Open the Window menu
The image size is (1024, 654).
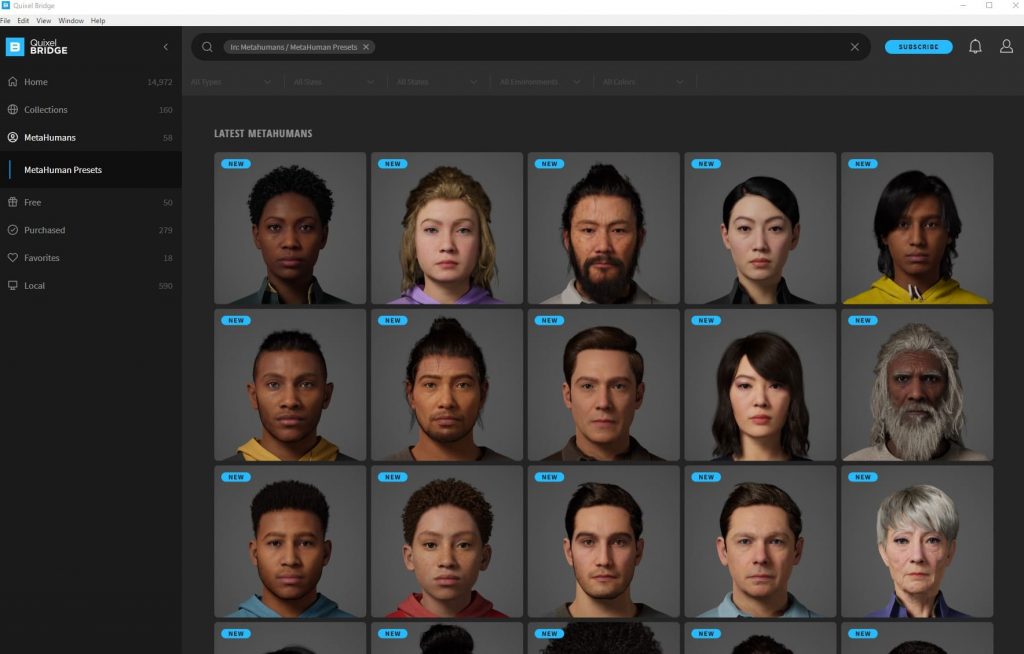(x=71, y=20)
